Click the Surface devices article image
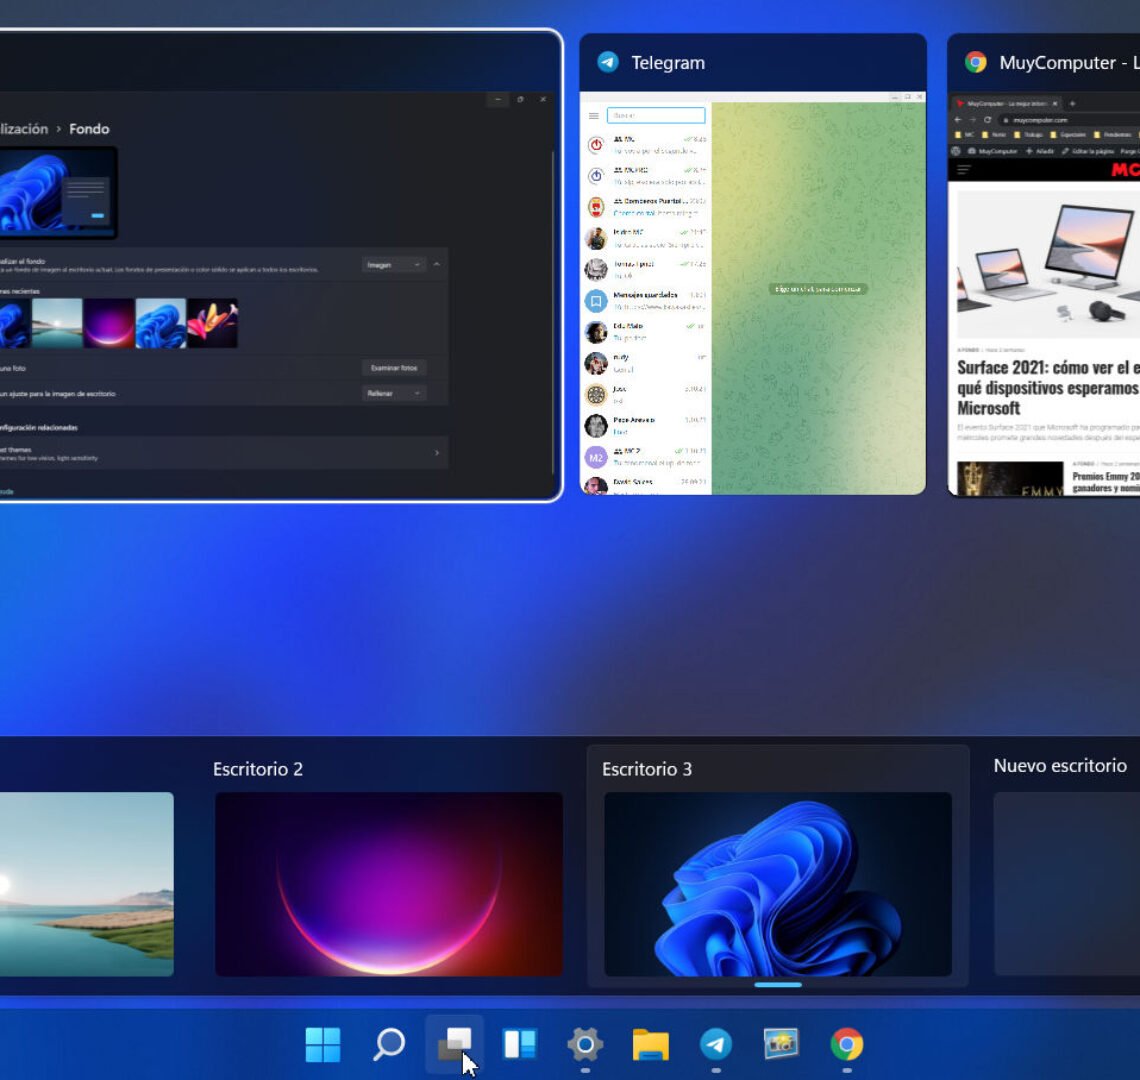 point(1048,265)
